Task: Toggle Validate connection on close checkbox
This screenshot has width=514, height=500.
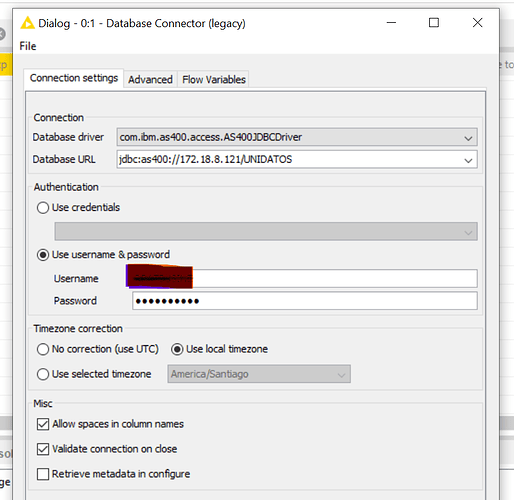Action: tap(43, 449)
